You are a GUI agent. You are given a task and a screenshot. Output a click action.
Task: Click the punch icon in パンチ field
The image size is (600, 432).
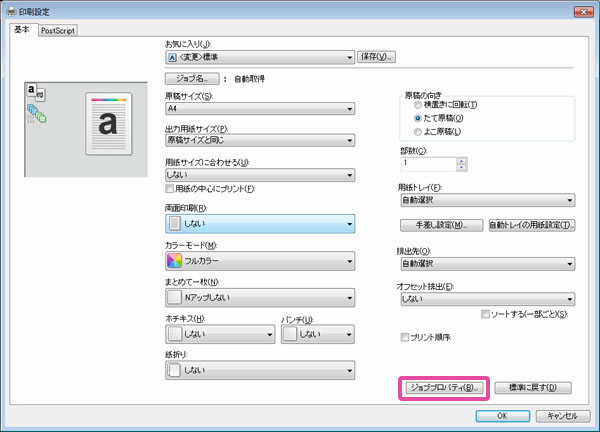point(290,335)
